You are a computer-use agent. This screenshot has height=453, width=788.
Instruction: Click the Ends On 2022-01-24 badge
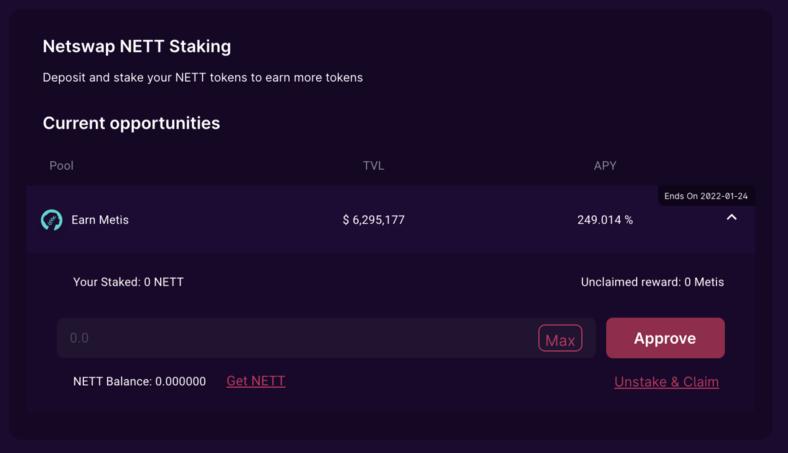(706, 196)
